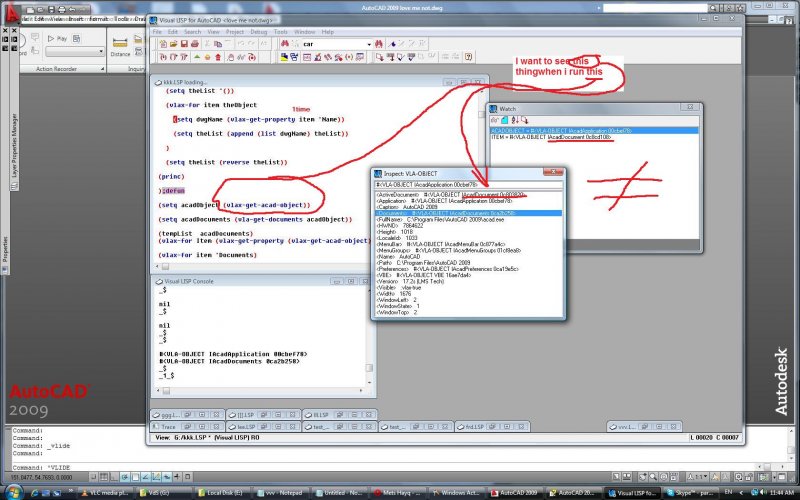Image resolution: width=800 pixels, height=500 pixels.
Task: Click the Toggle Bookmark icon
Action: (392, 44)
